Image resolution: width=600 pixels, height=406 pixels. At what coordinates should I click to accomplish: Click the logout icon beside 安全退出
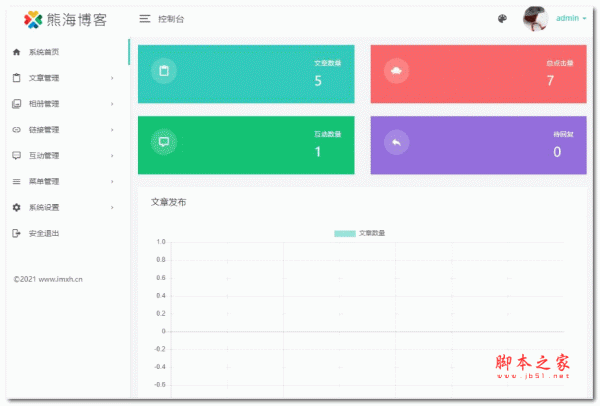tap(16, 233)
